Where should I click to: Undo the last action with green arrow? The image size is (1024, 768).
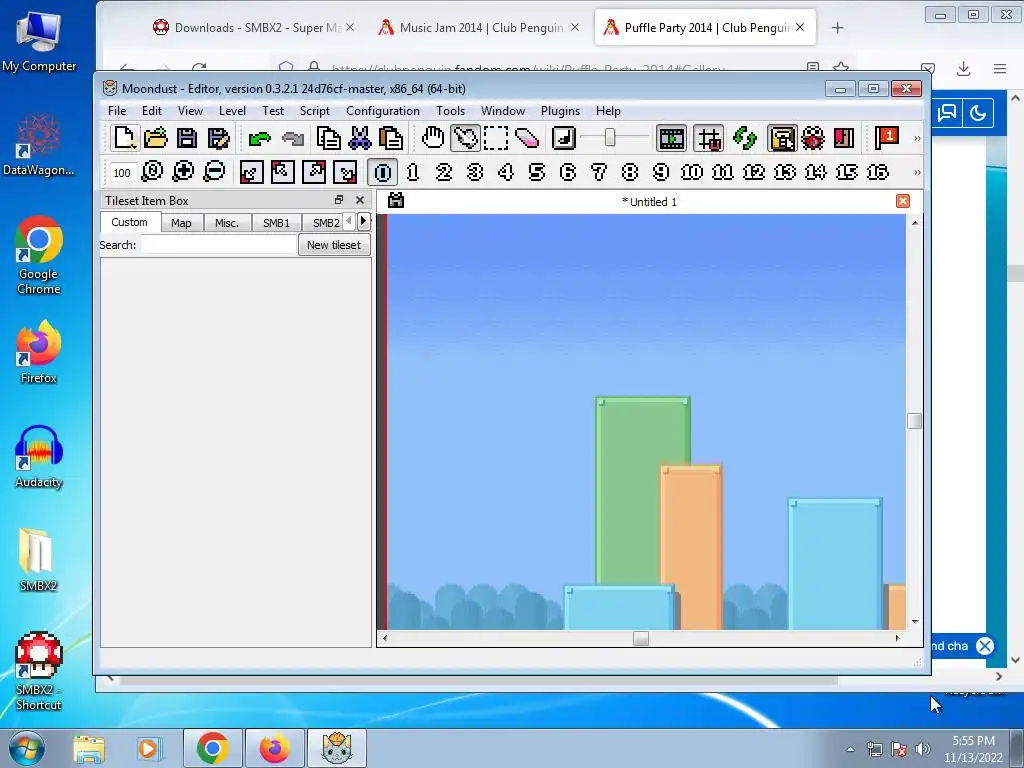pos(259,138)
